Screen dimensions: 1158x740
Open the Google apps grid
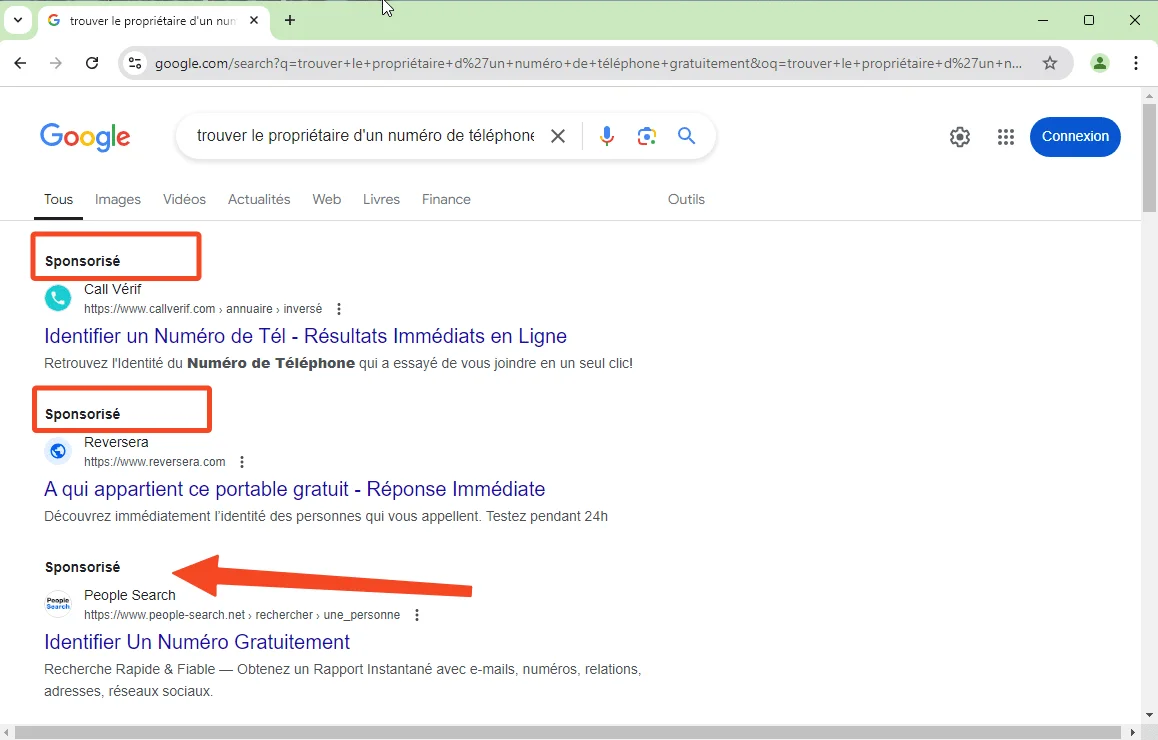(1006, 137)
